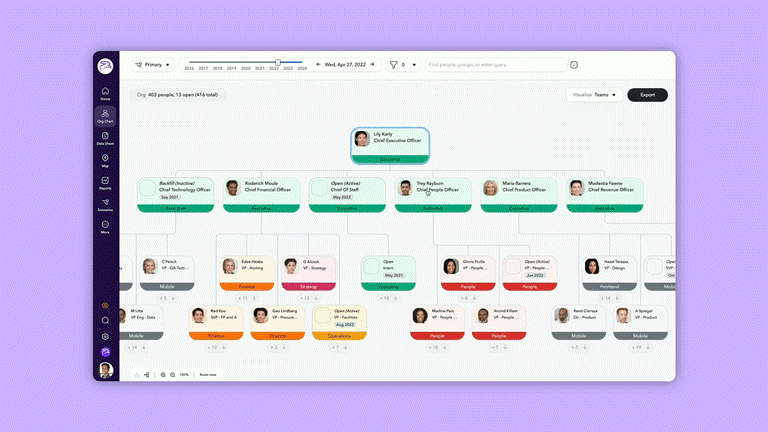Click the 100% zoom level

(x=184, y=375)
